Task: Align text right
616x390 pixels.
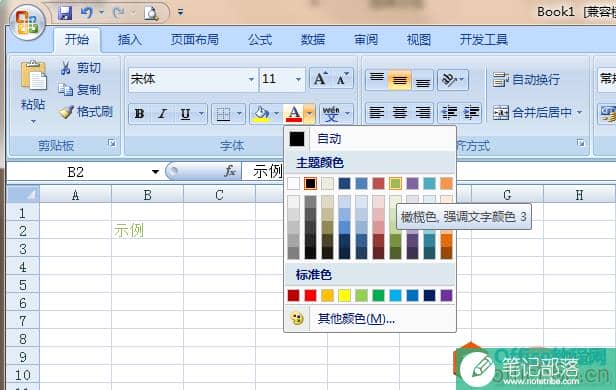Action: (x=422, y=113)
